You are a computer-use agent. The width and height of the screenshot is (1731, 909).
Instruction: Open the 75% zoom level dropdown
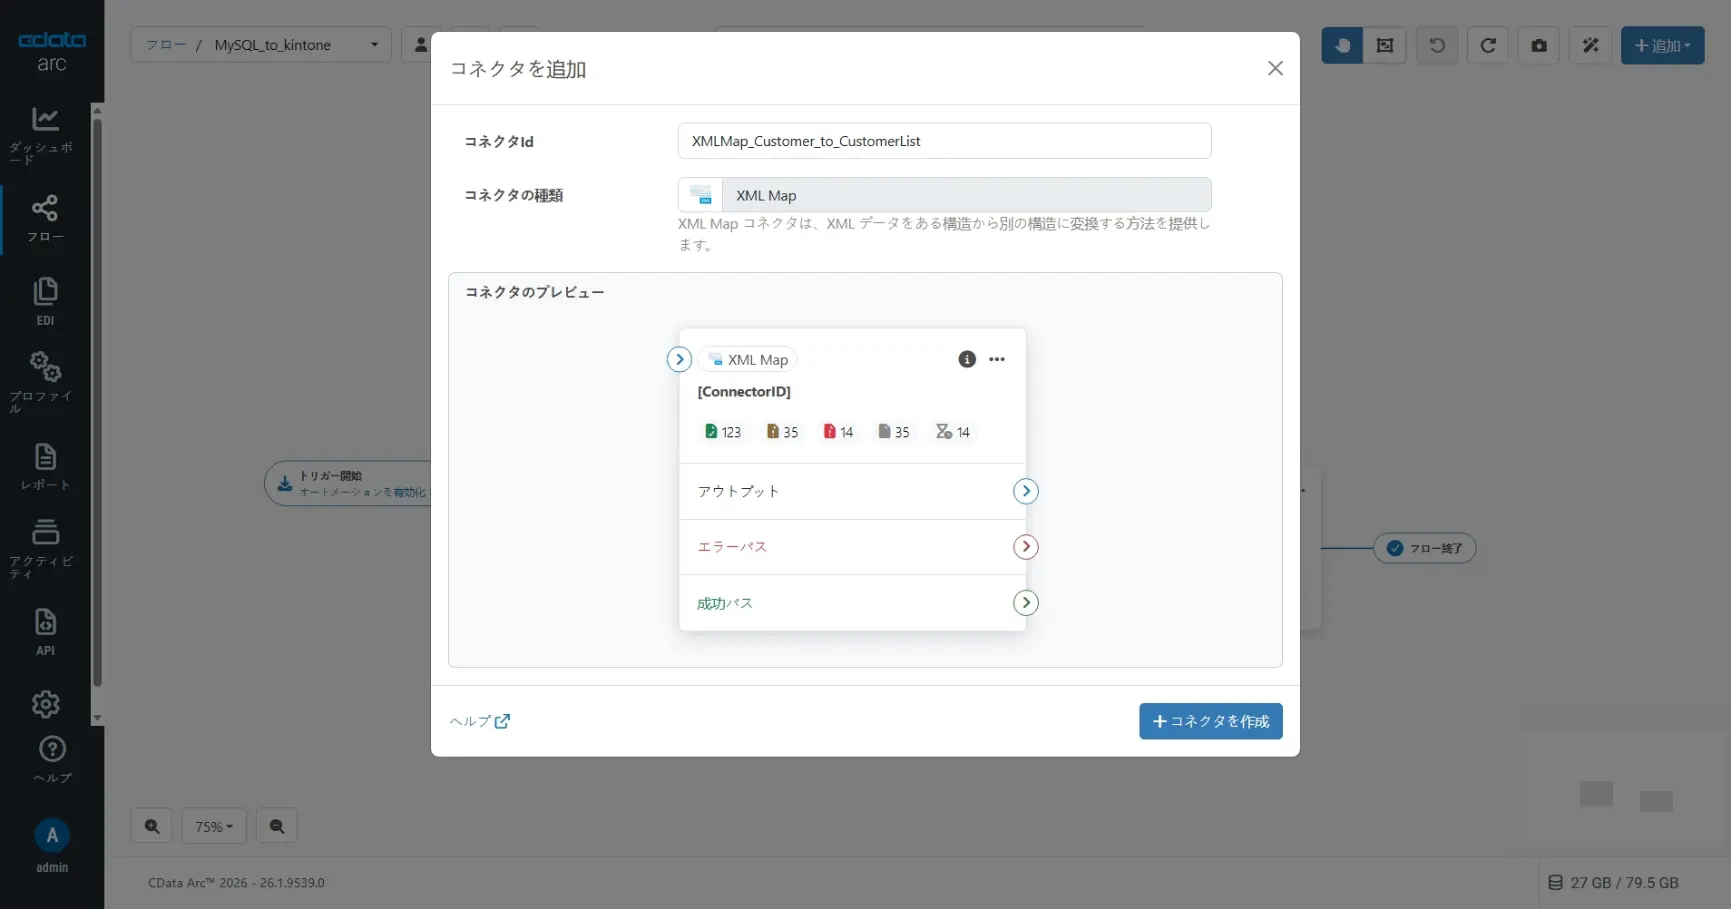coord(214,826)
